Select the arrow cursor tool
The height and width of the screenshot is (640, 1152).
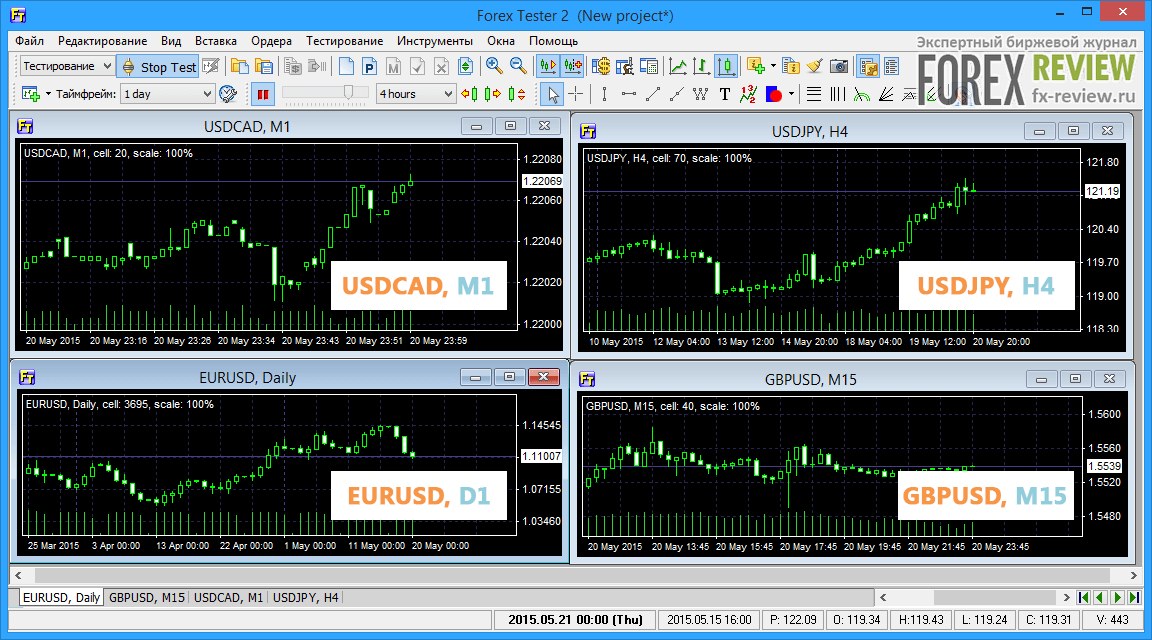tap(552, 94)
